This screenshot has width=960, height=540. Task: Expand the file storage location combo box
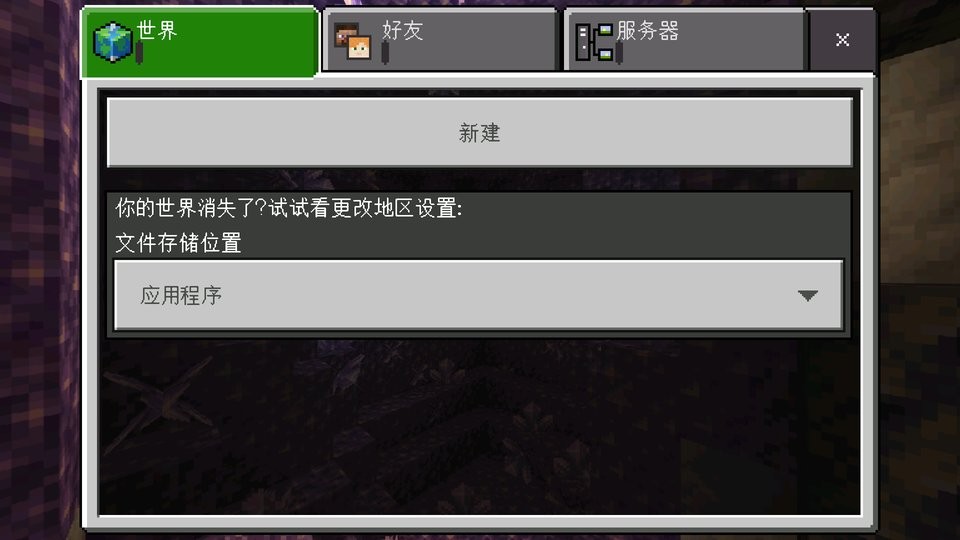coord(479,295)
